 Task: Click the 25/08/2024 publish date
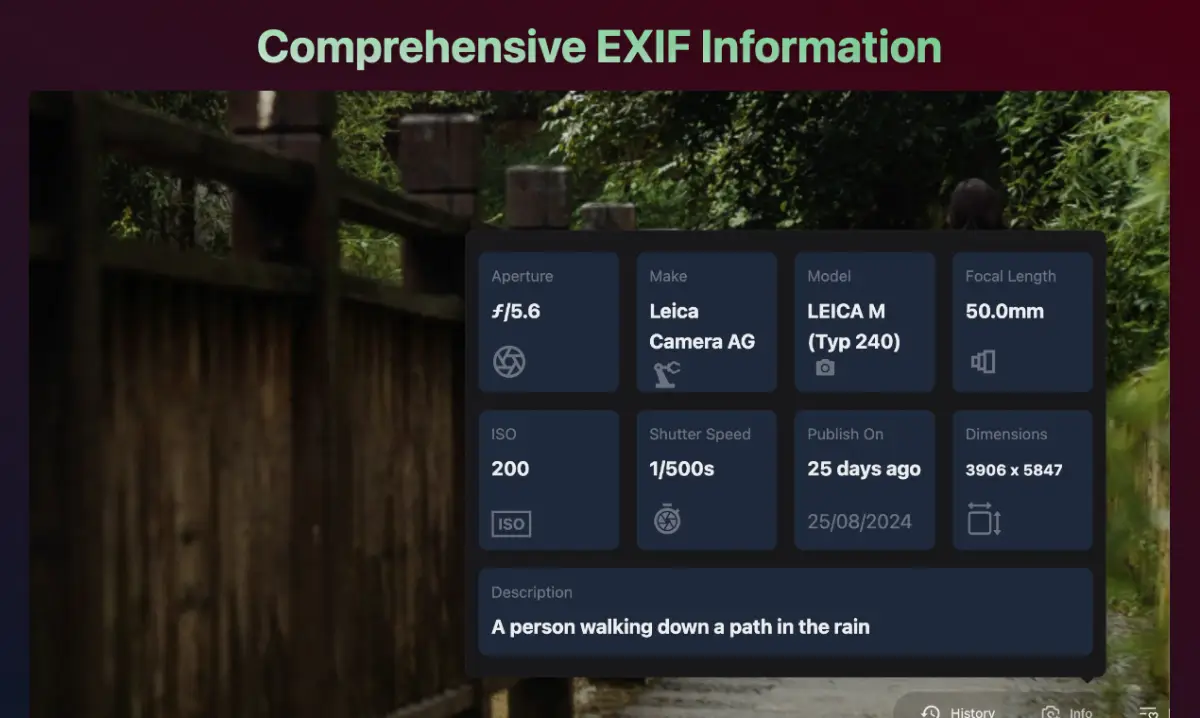[x=859, y=521]
